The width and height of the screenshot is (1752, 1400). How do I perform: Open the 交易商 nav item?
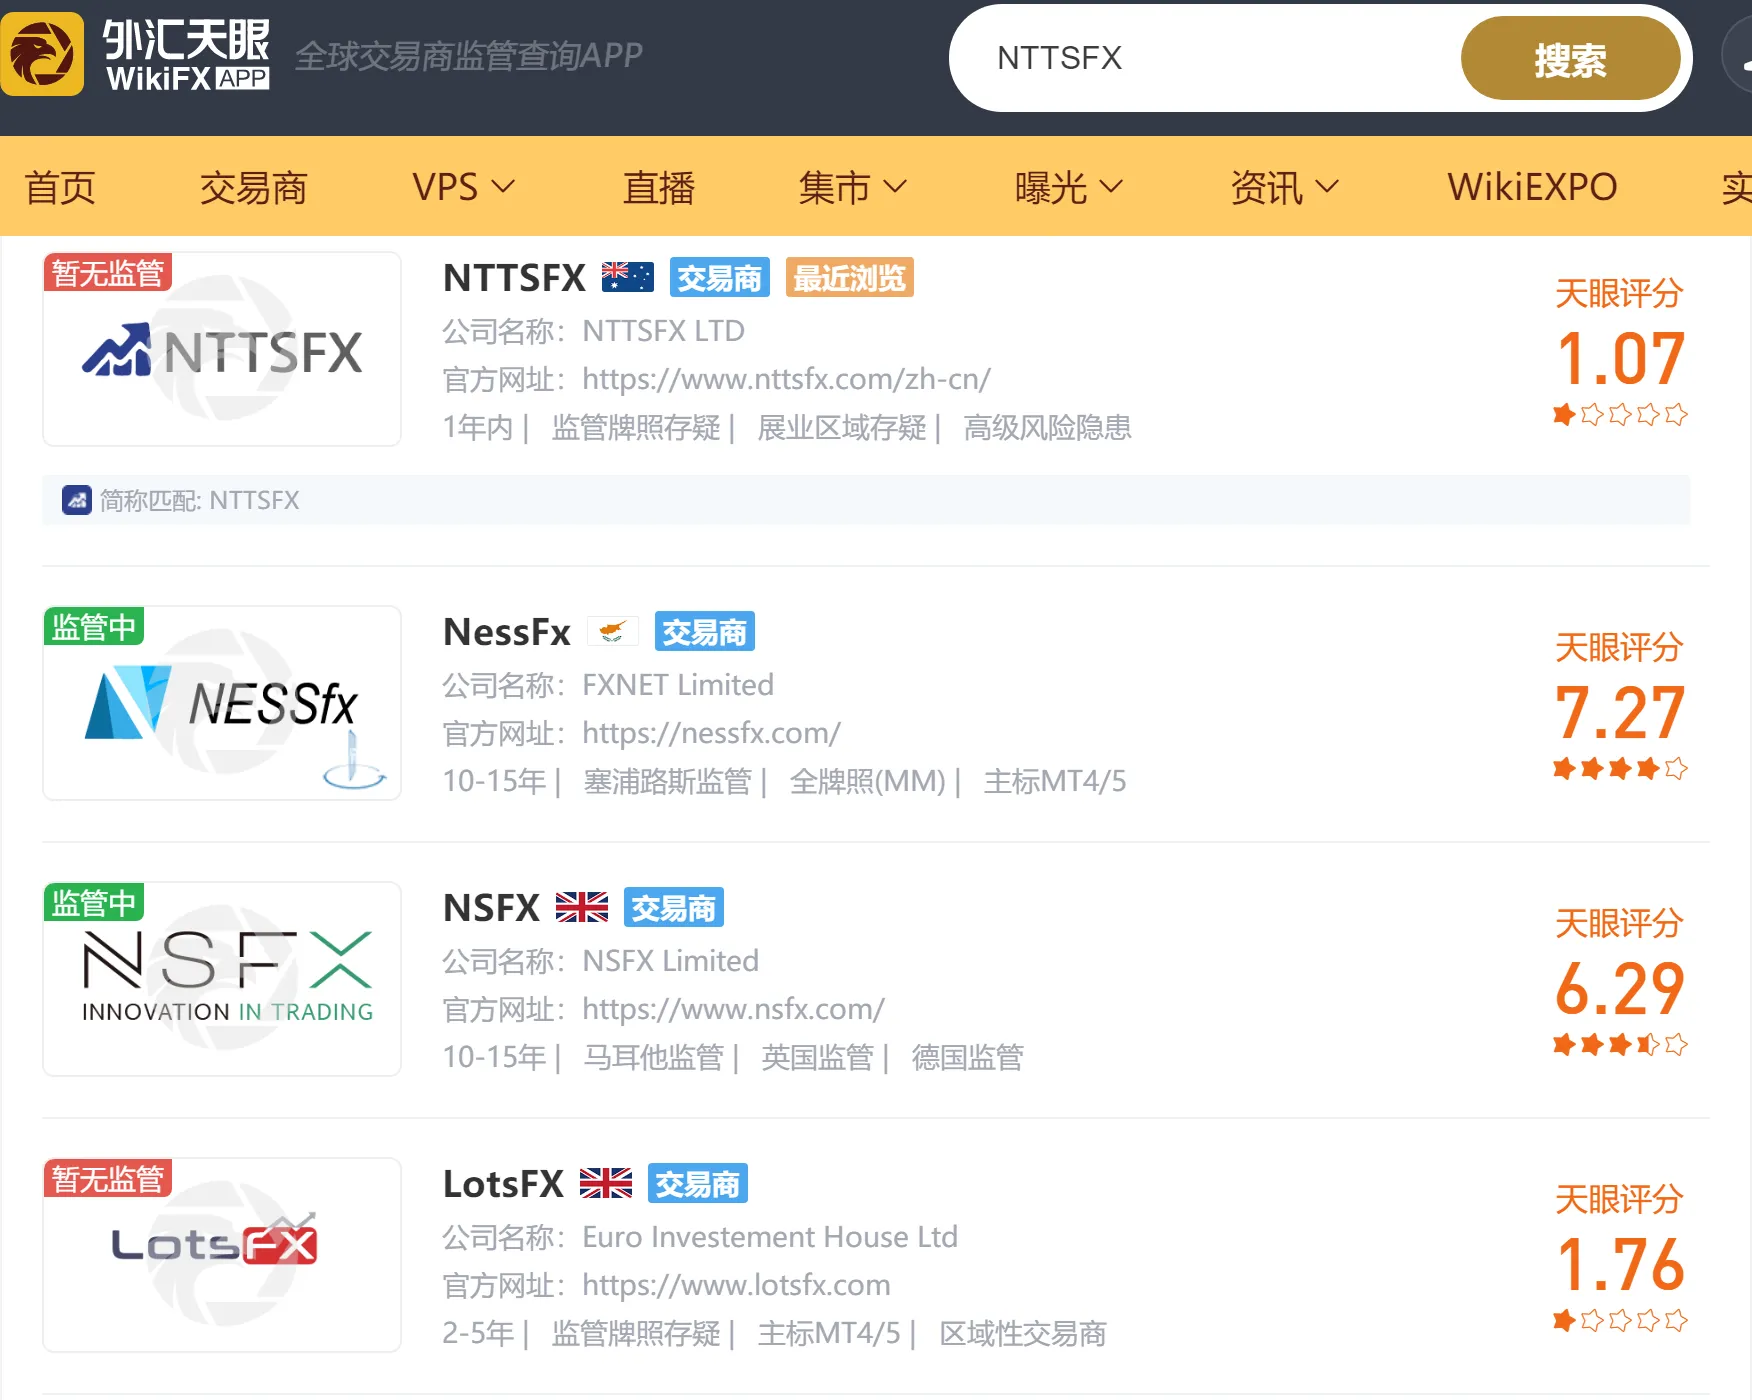click(x=253, y=187)
